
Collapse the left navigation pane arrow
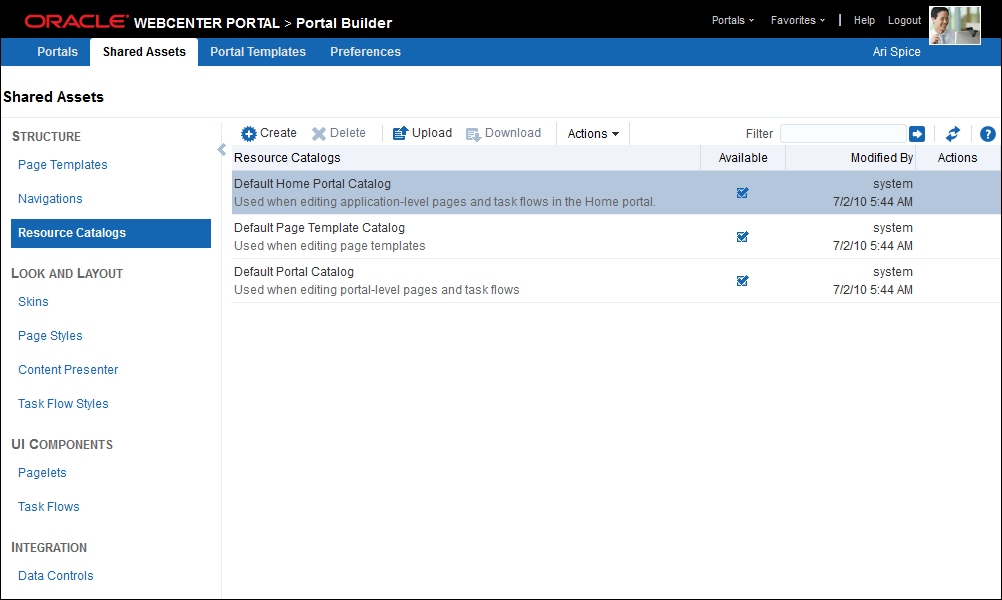pyautogui.click(x=221, y=150)
